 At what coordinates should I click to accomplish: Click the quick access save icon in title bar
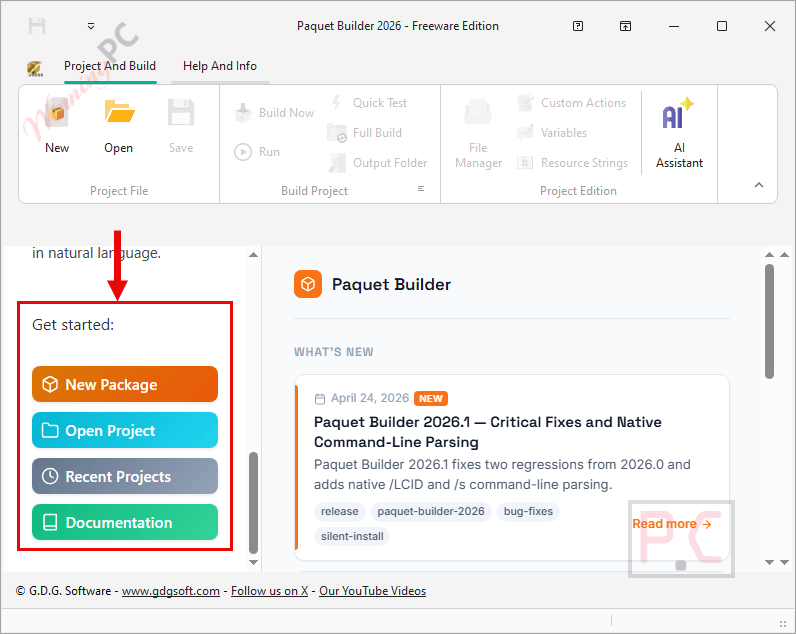click(x=37, y=26)
